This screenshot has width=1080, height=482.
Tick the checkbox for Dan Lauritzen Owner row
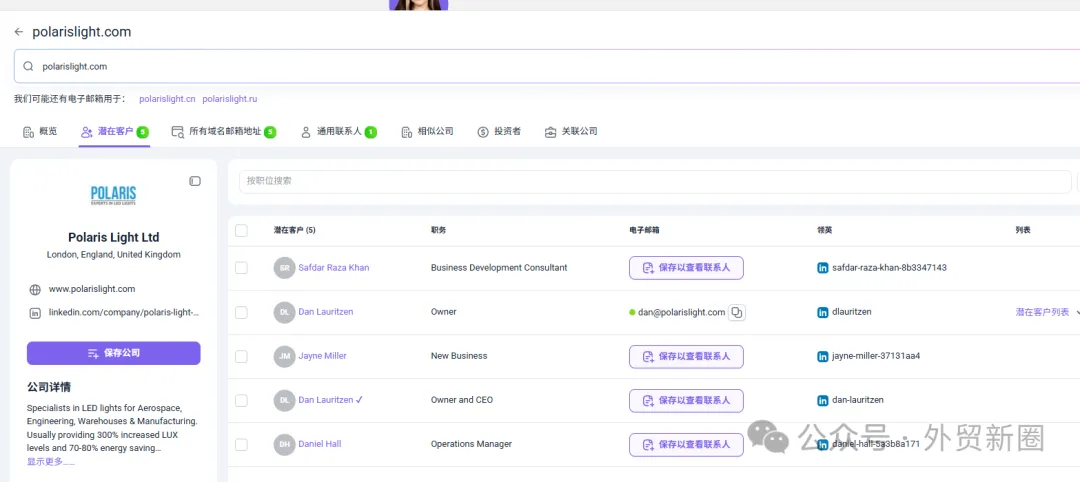241,313
